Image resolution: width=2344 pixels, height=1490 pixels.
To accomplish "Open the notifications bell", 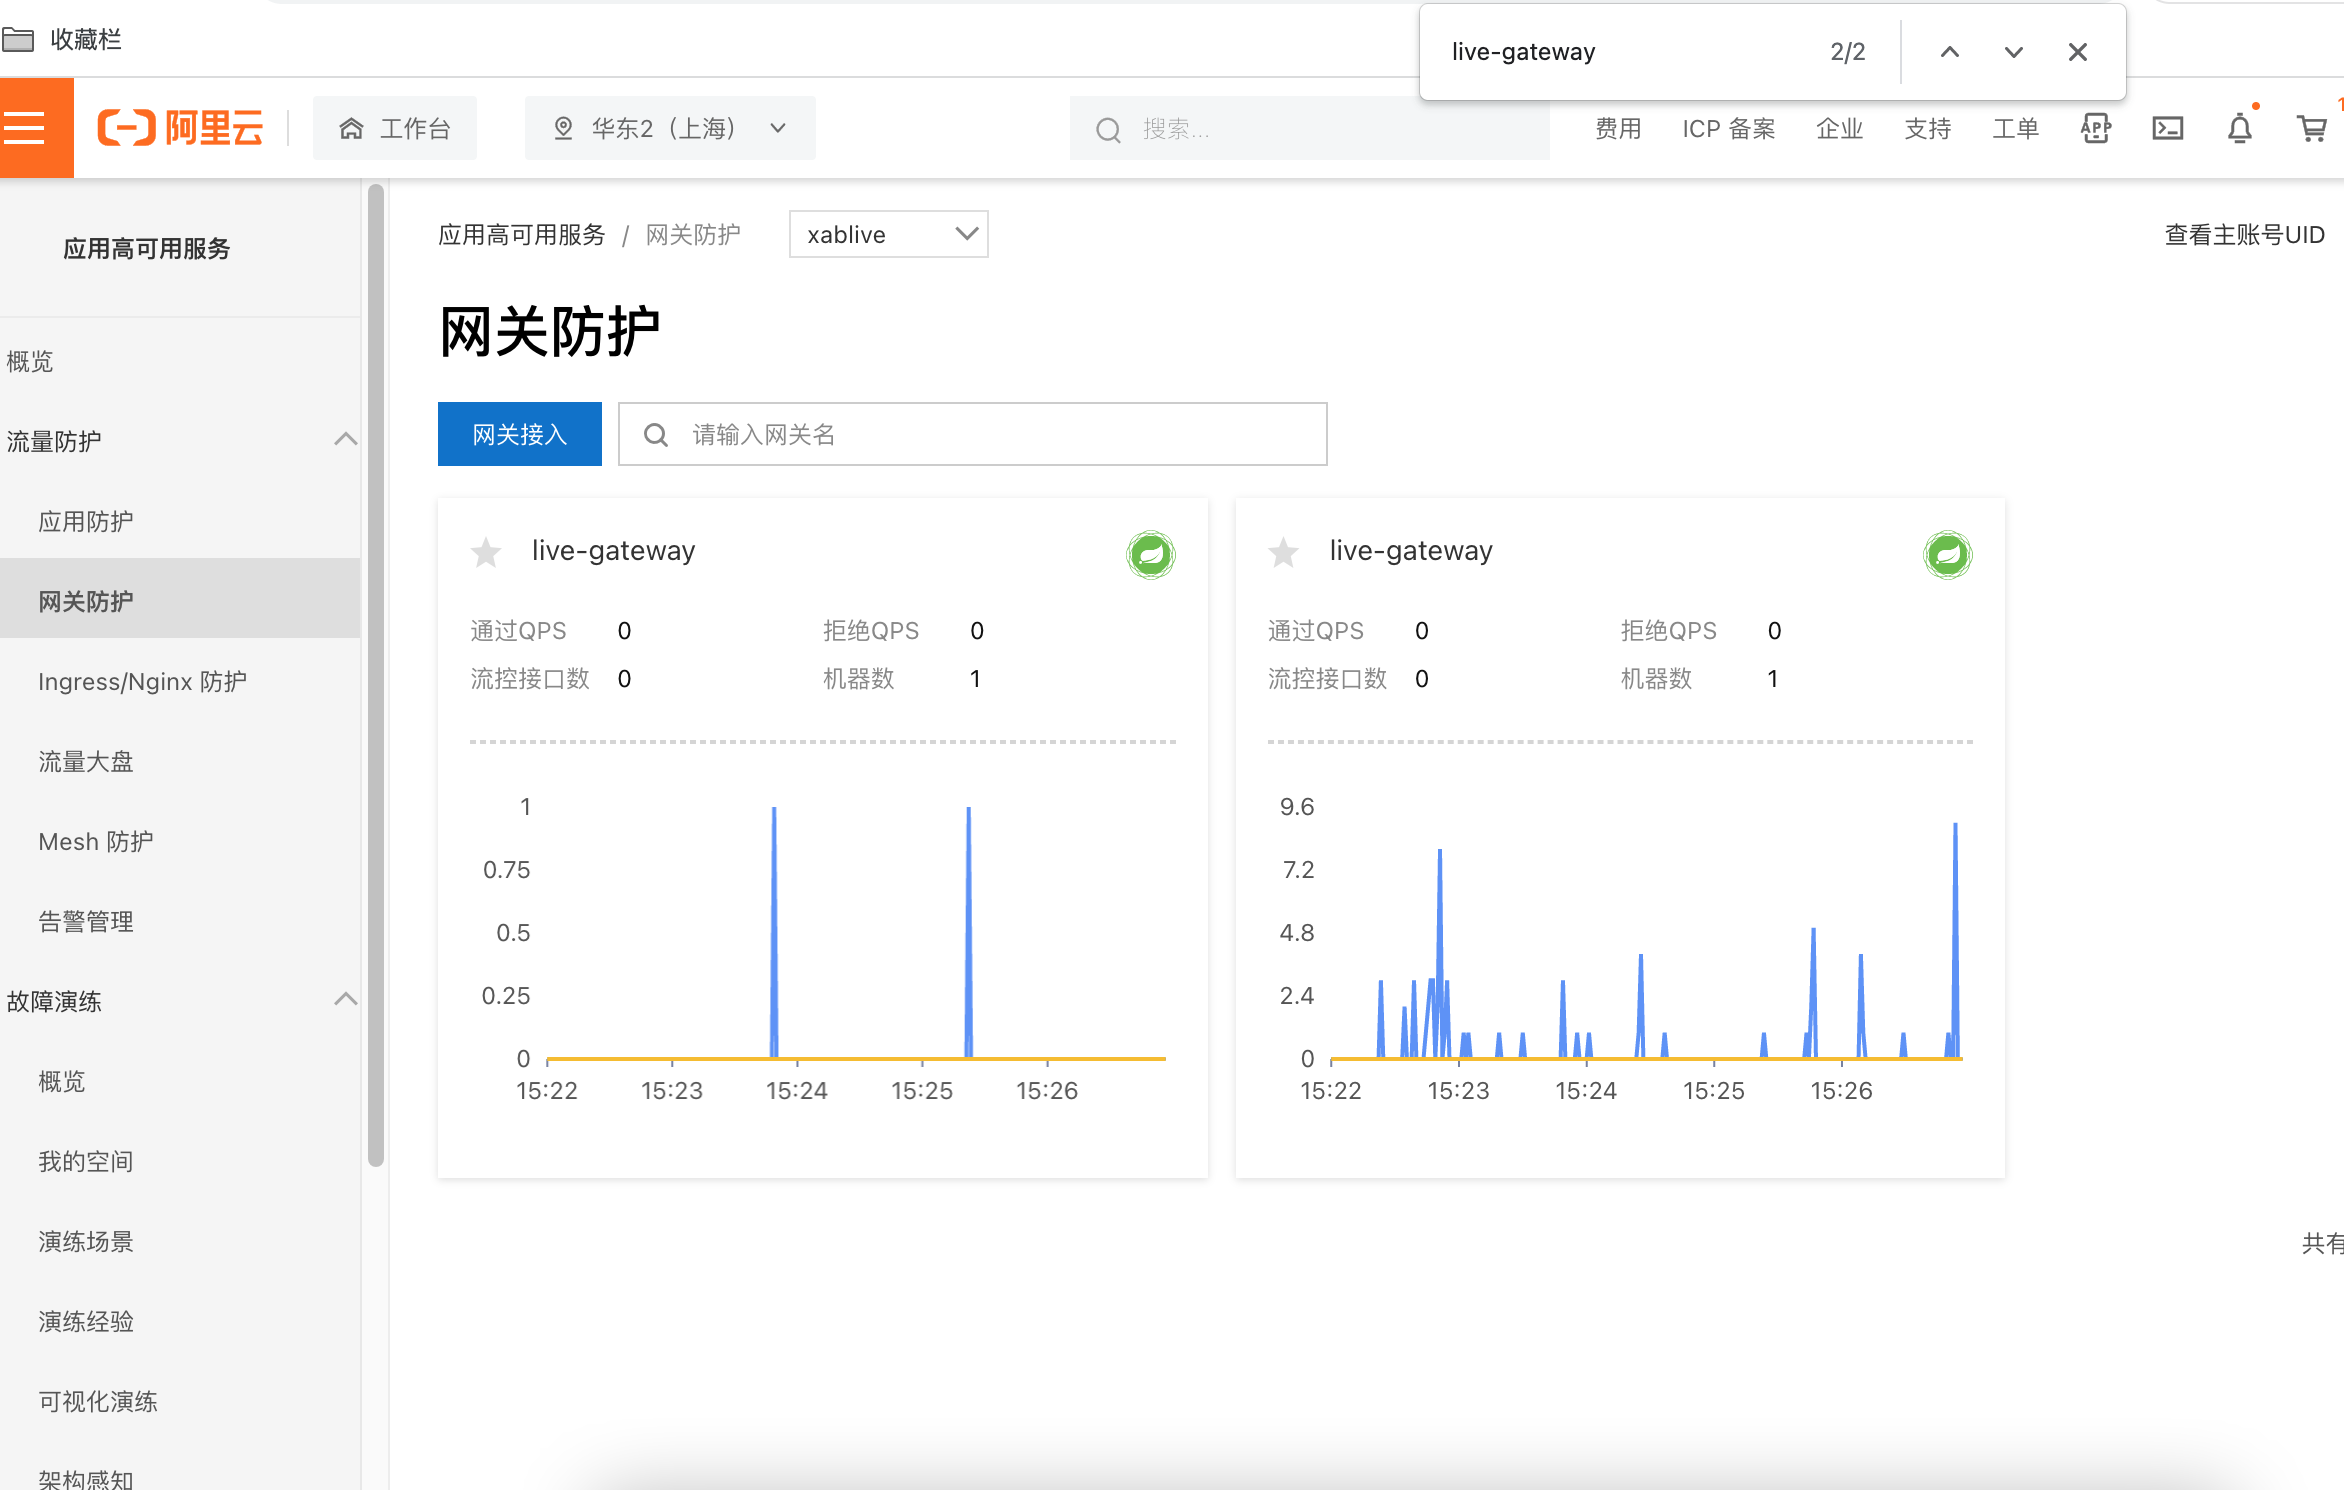I will [2240, 128].
